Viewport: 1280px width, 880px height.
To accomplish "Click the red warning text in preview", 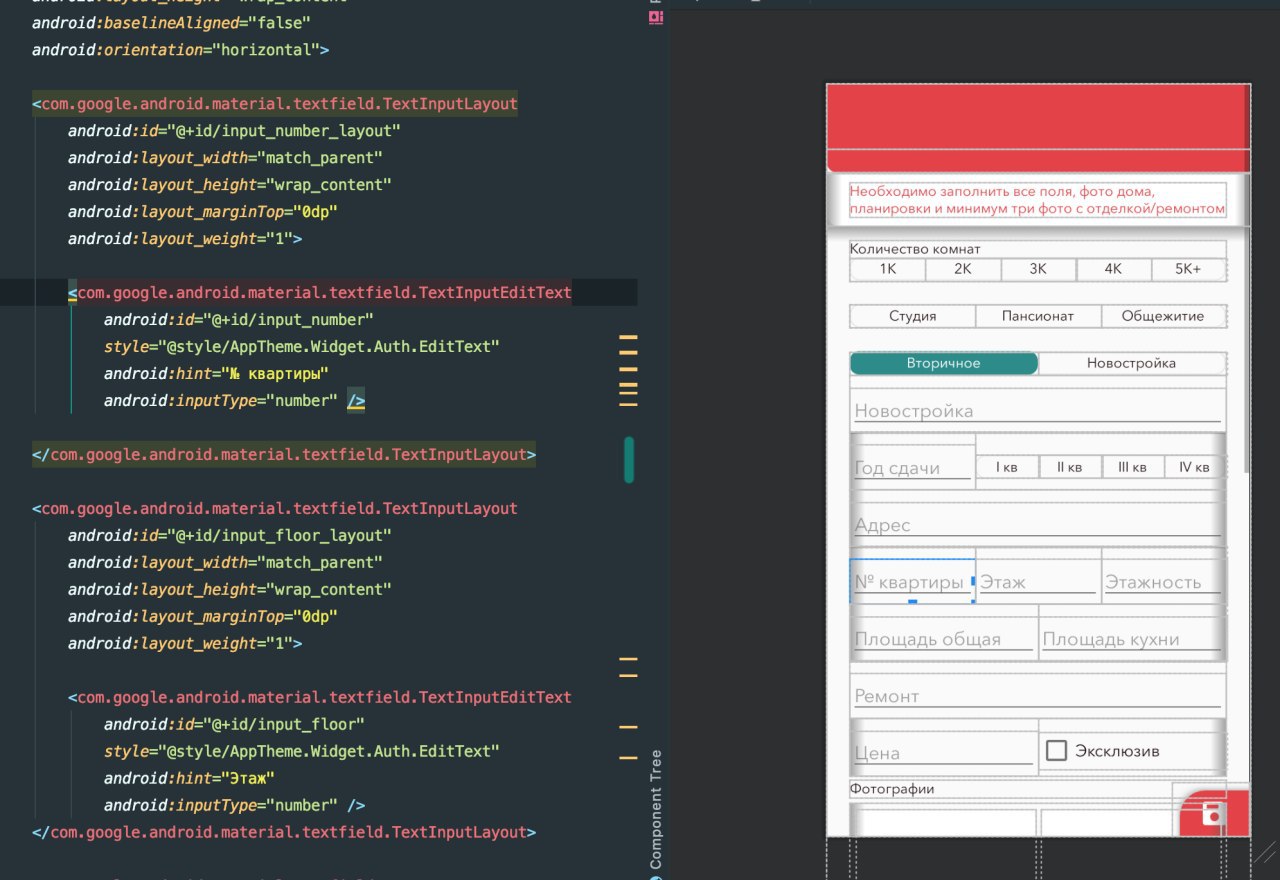I will pos(1037,200).
